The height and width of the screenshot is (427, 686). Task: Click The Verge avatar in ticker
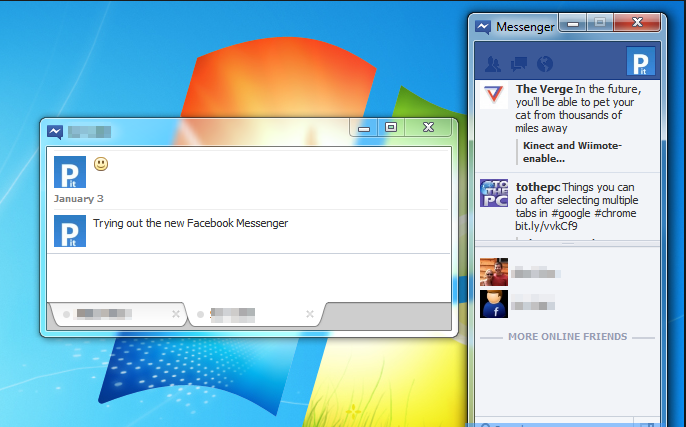[x=494, y=95]
